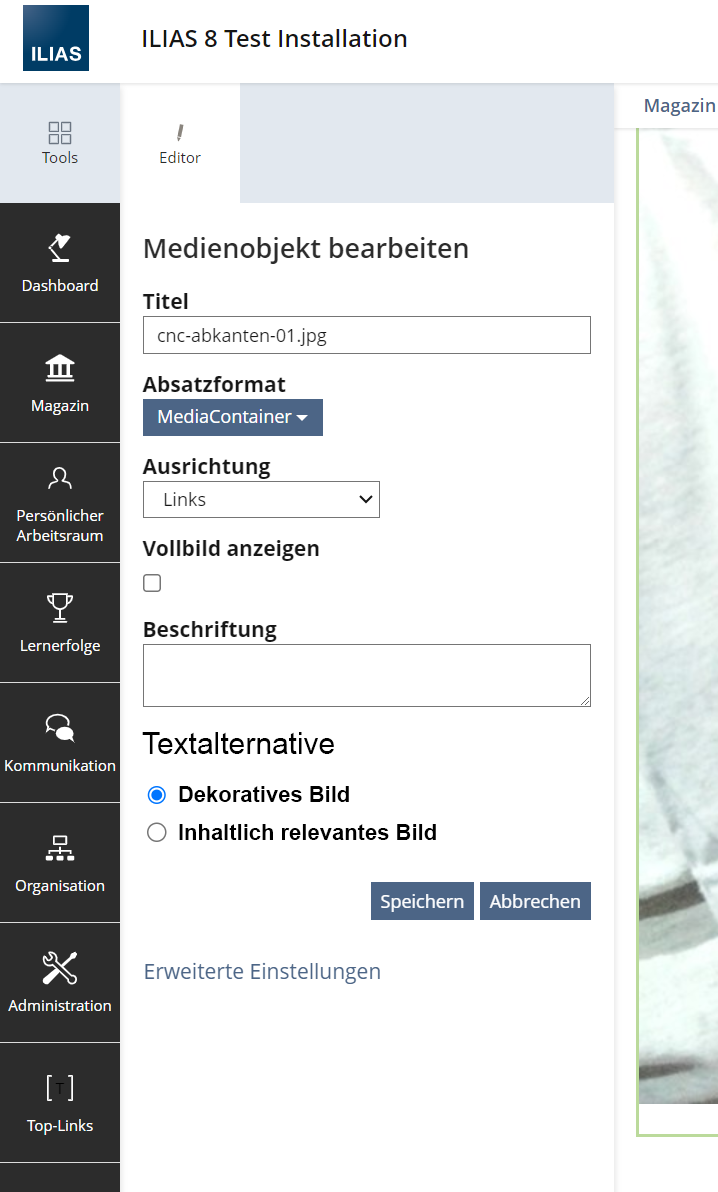Click the ILIAS logo

coord(55,37)
